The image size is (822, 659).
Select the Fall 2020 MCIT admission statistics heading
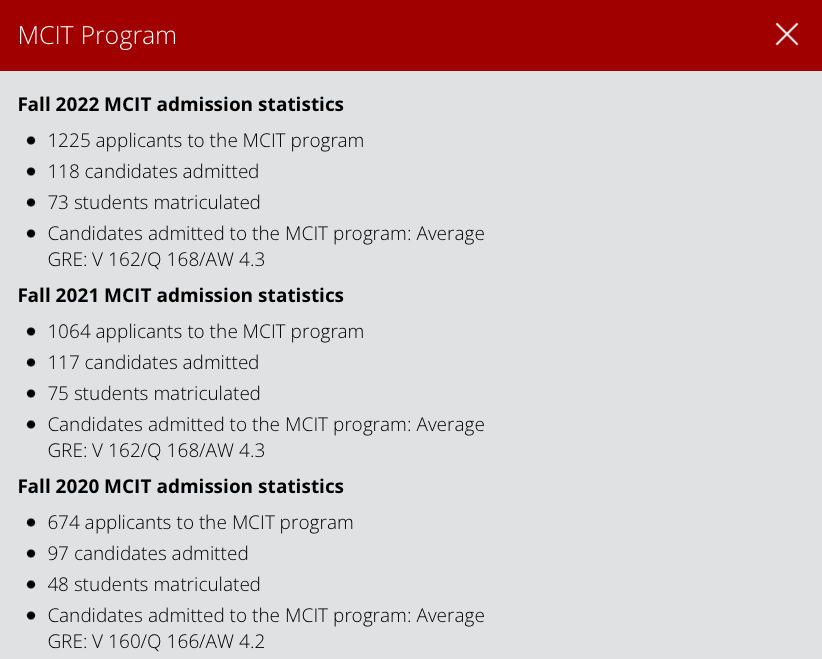180,486
